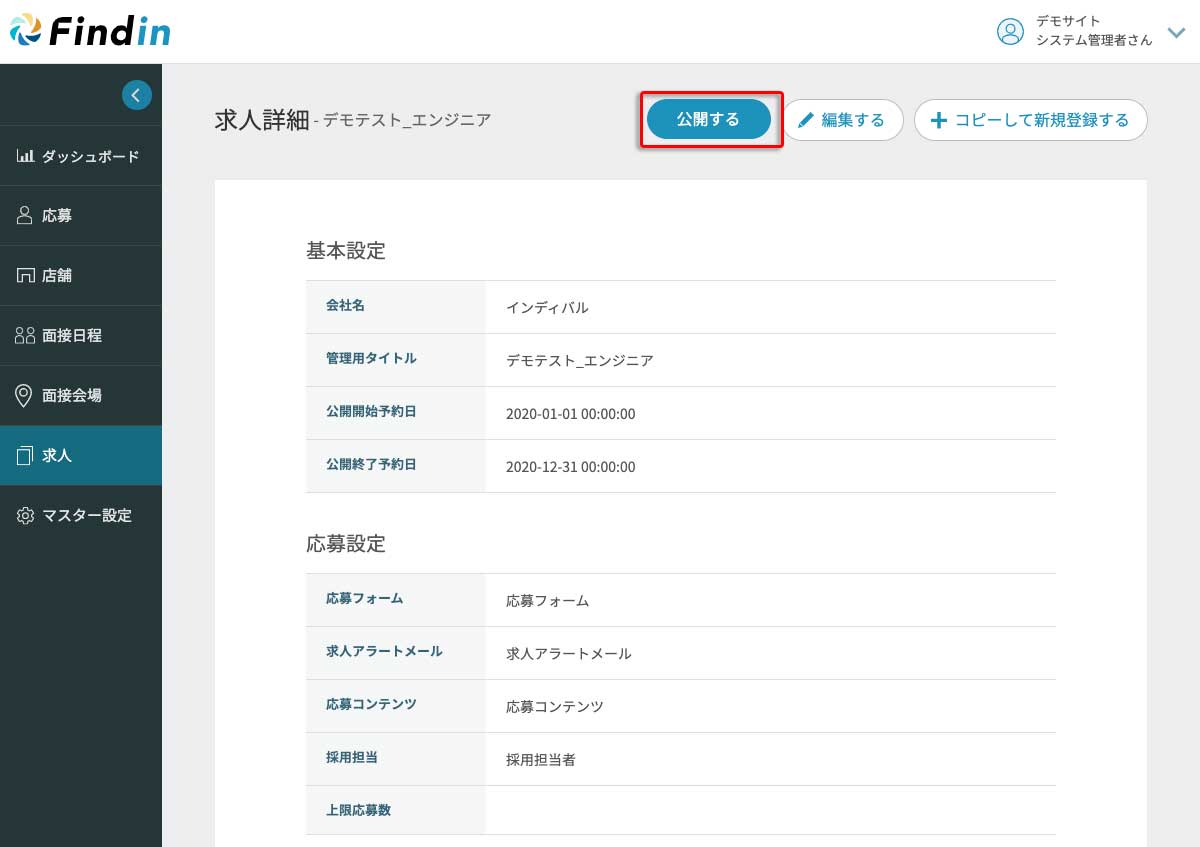Collapse the sidebar with the arrow button
The height and width of the screenshot is (847, 1200).
(x=137, y=95)
